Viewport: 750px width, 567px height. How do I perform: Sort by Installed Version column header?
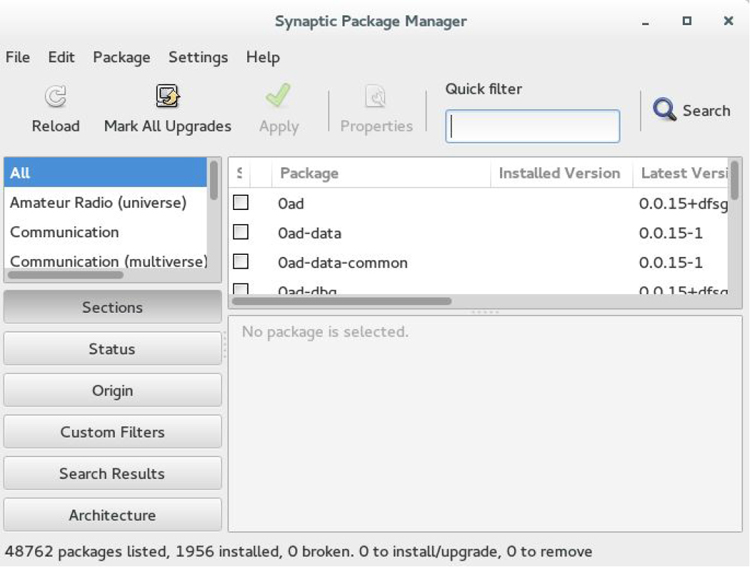(560, 173)
